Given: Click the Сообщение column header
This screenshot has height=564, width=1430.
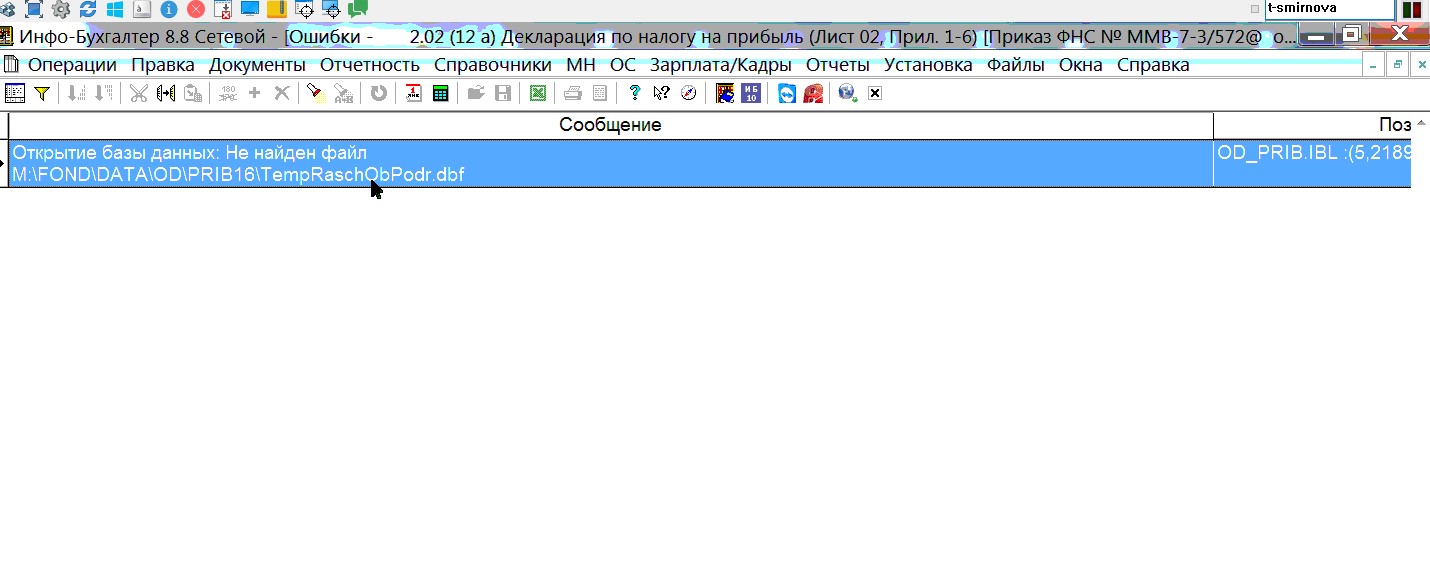Looking at the screenshot, I should 610,125.
